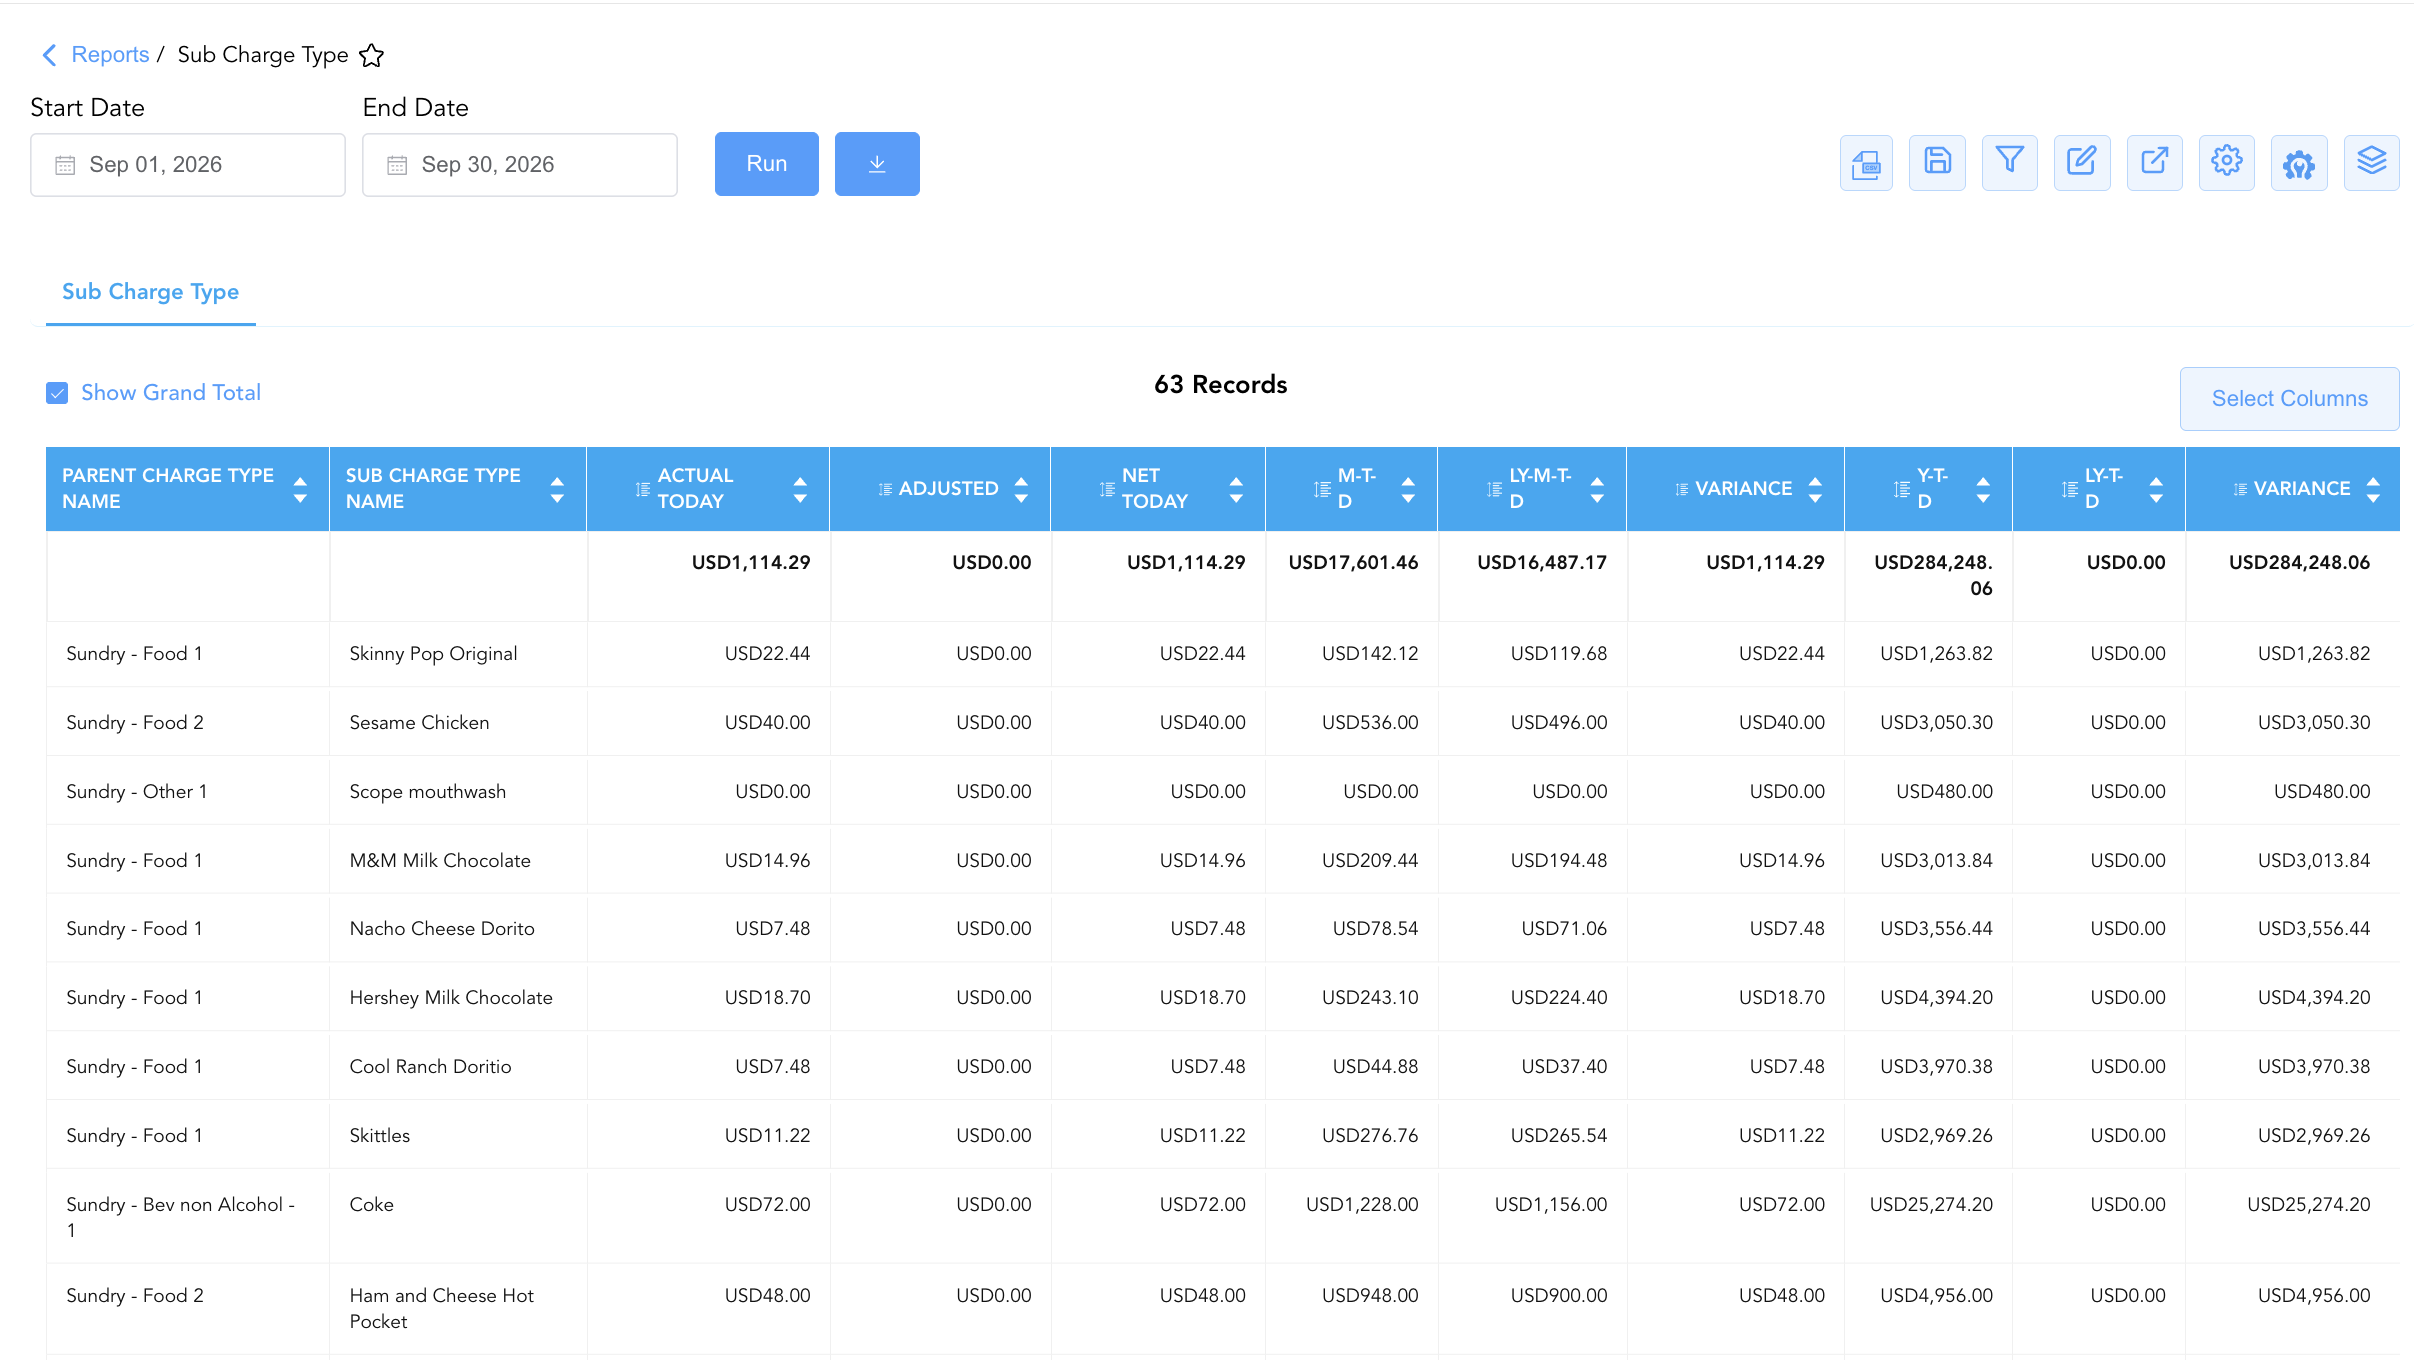Click the Coke row USD25,274.20 Y-T-D value
The width and height of the screenshot is (2414, 1360).
tap(1931, 1205)
